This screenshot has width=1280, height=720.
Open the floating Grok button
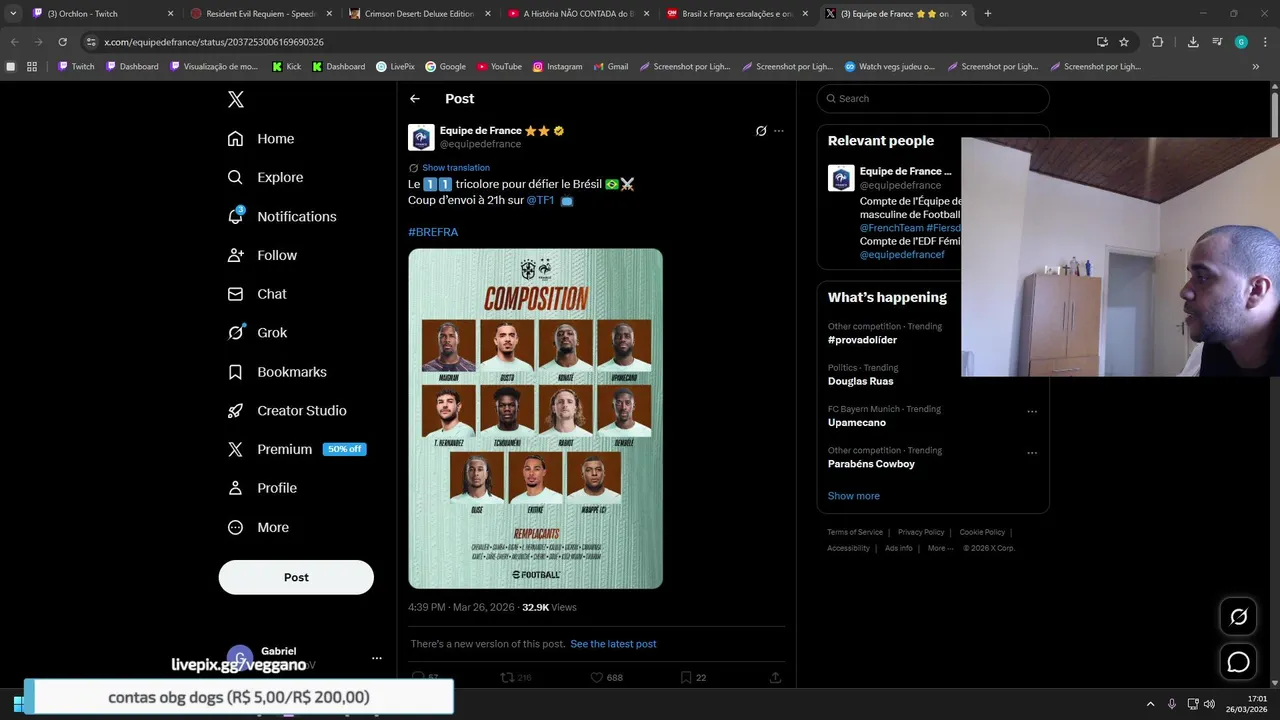pos(1238,617)
